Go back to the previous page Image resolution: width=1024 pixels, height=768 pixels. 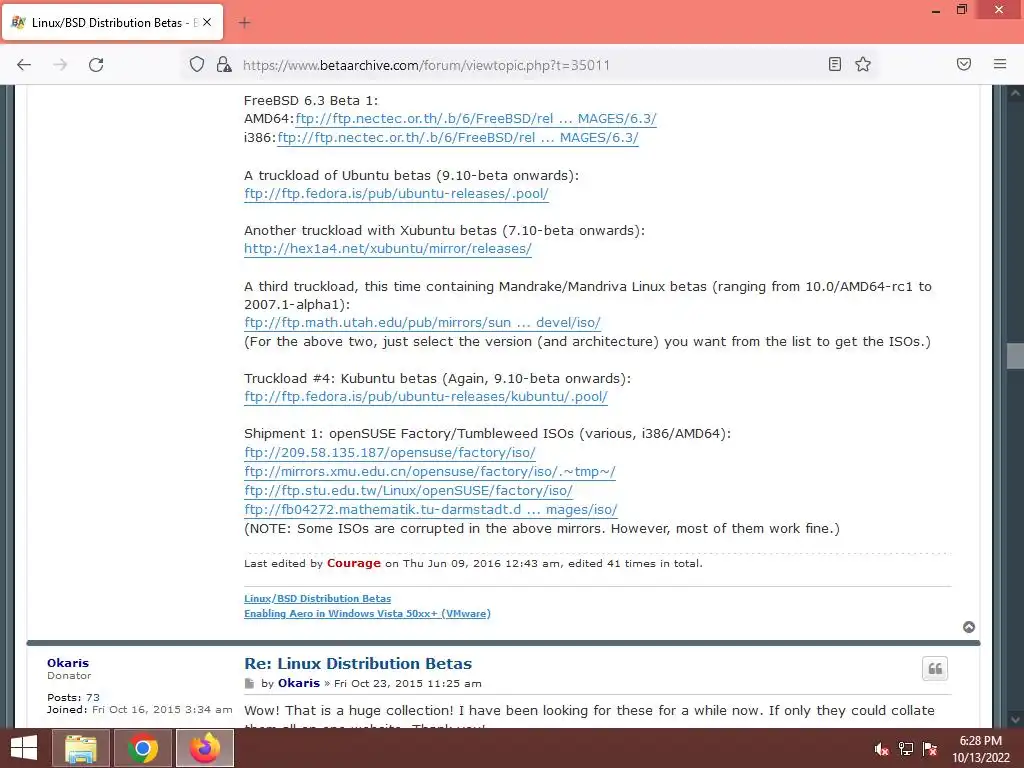(24, 65)
